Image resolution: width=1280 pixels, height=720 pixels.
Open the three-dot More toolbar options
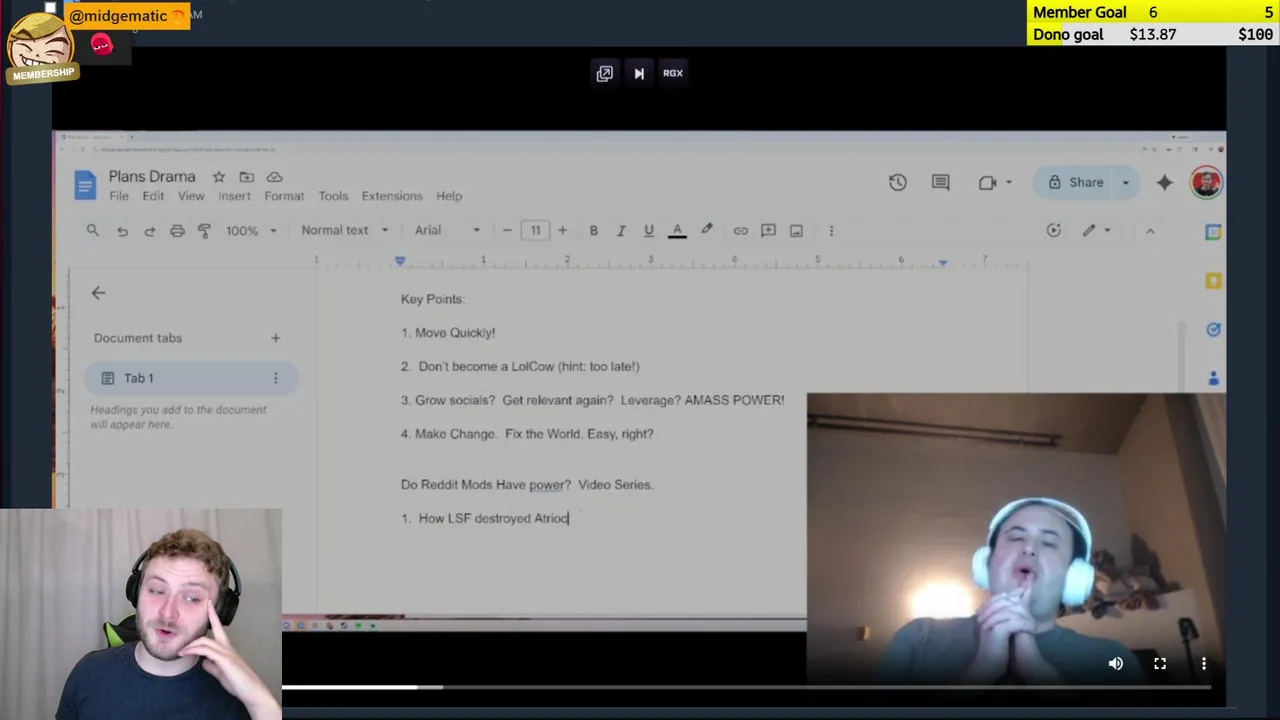(831, 230)
